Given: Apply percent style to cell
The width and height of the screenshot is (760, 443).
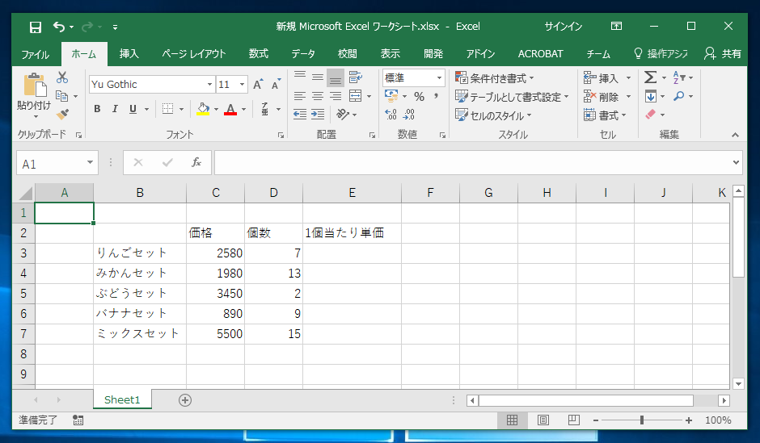Looking at the screenshot, I should click(x=419, y=97).
